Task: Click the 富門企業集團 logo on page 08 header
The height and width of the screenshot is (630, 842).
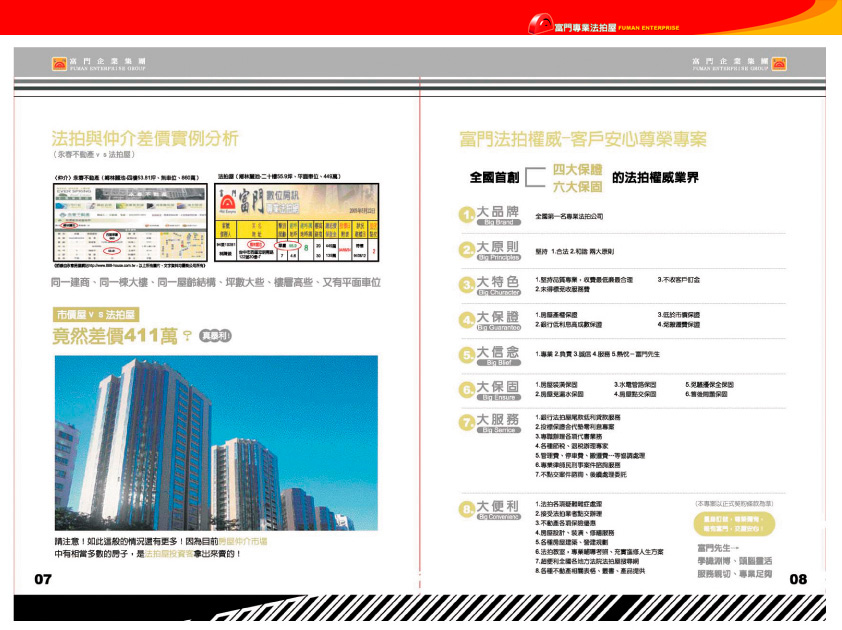Action: pos(739,64)
